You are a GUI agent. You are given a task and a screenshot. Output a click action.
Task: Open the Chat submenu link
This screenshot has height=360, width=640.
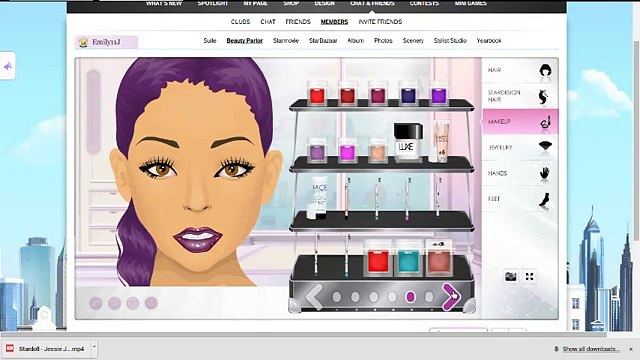point(268,22)
